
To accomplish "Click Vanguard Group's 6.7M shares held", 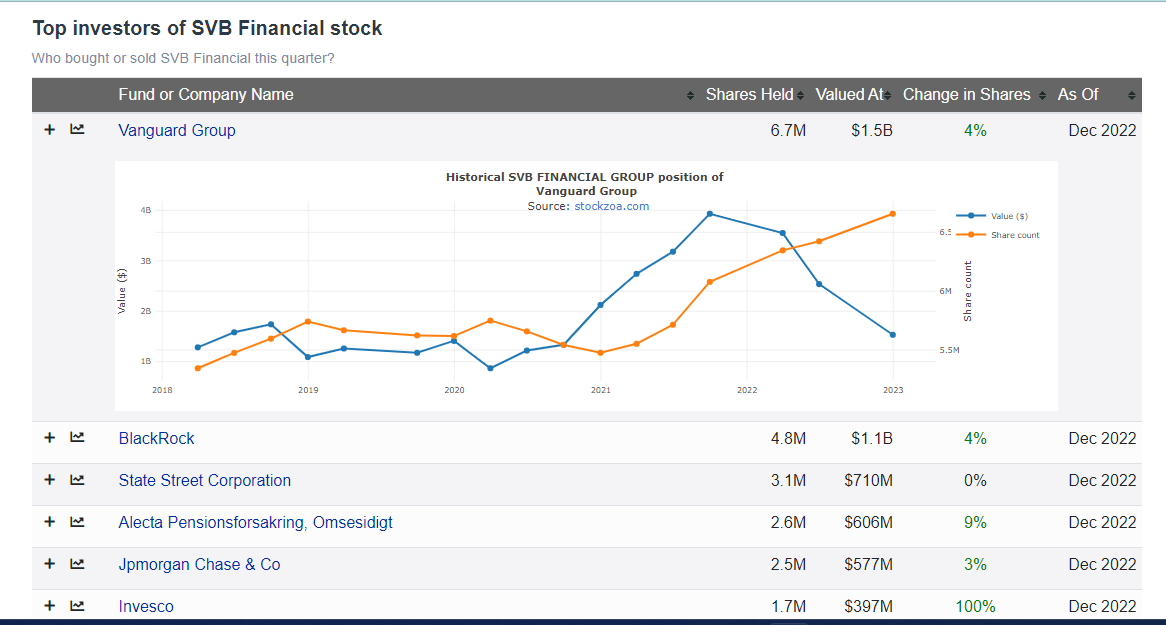I will coord(788,130).
